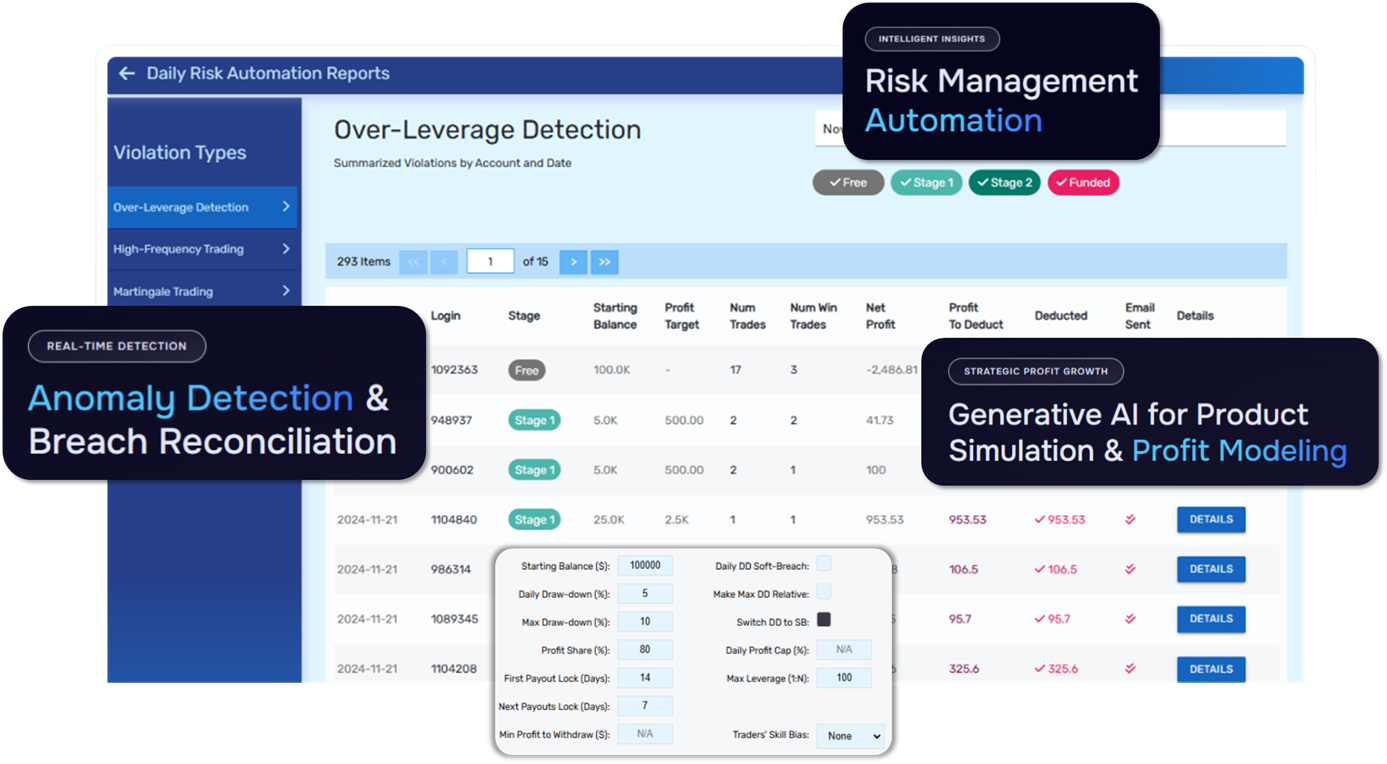The image size is (1387, 764).
Task: Open DETAILS for login 986314
Action: (x=1210, y=569)
